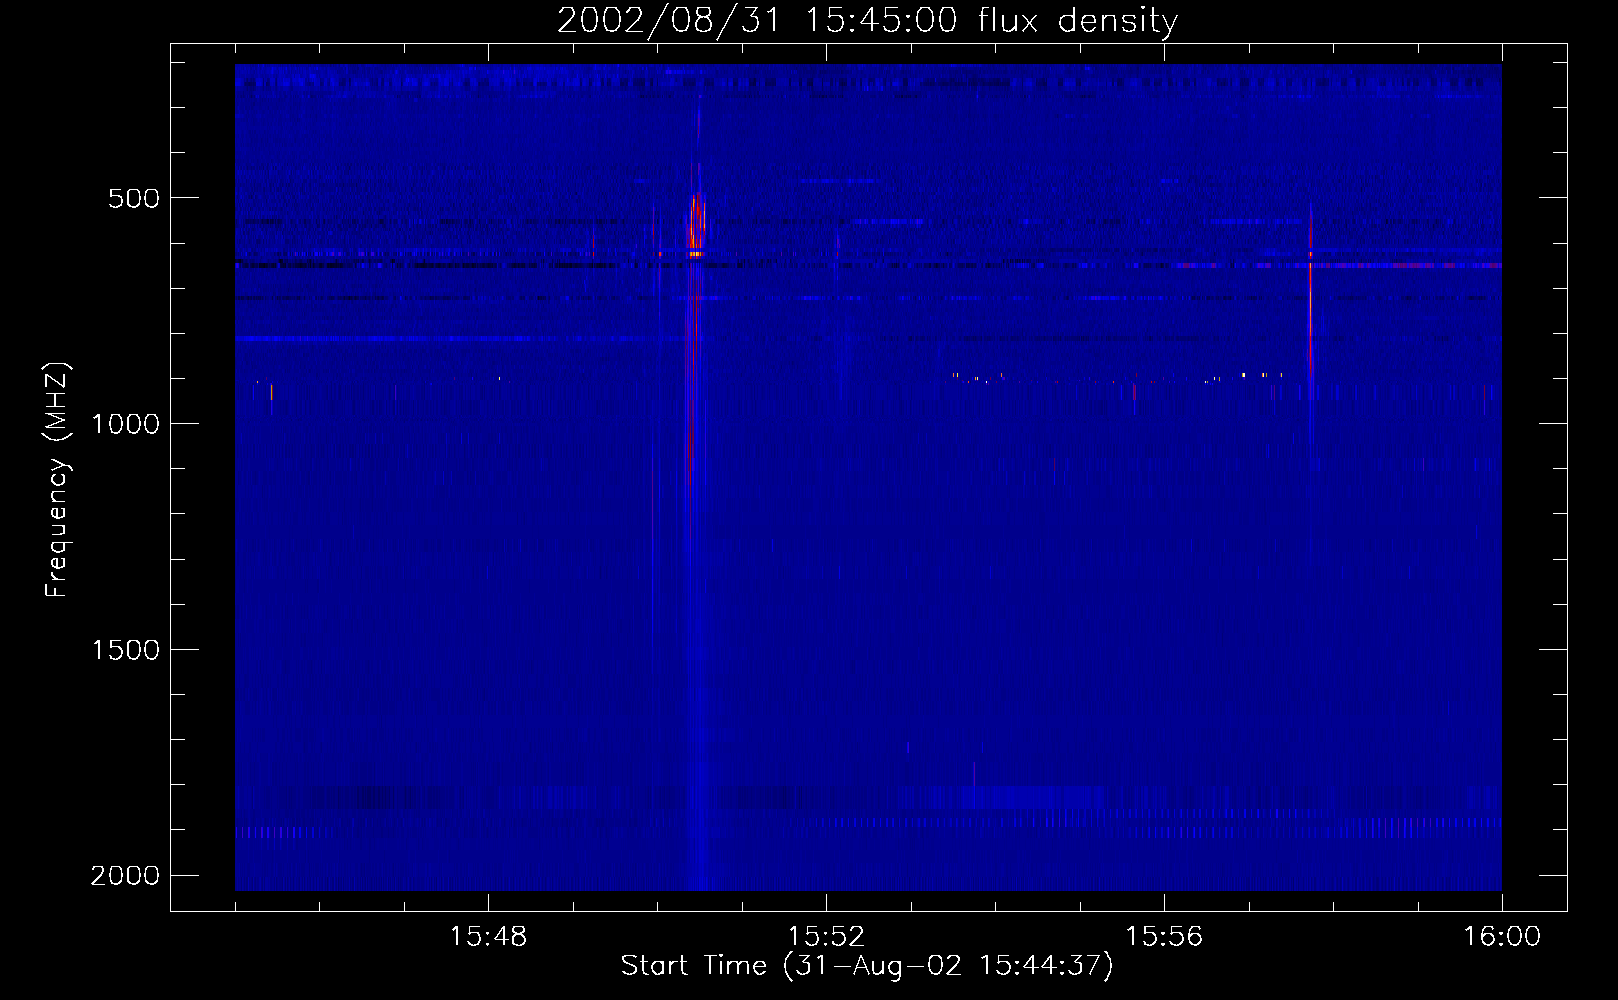Click the 1500 frequency tick label
This screenshot has width=1618, height=1000.
point(125,650)
